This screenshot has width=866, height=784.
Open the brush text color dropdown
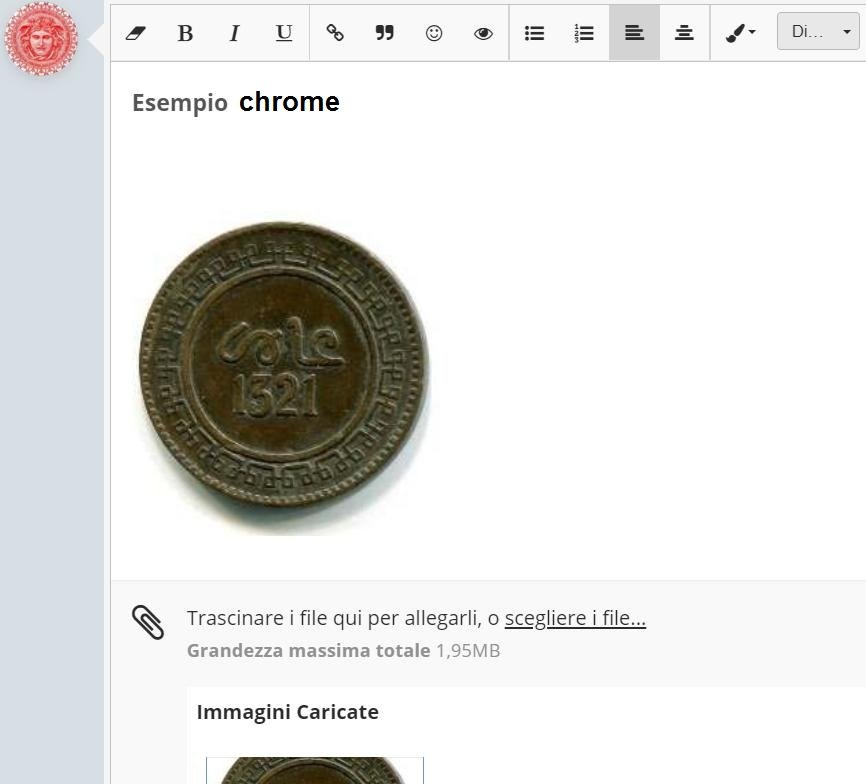point(741,33)
